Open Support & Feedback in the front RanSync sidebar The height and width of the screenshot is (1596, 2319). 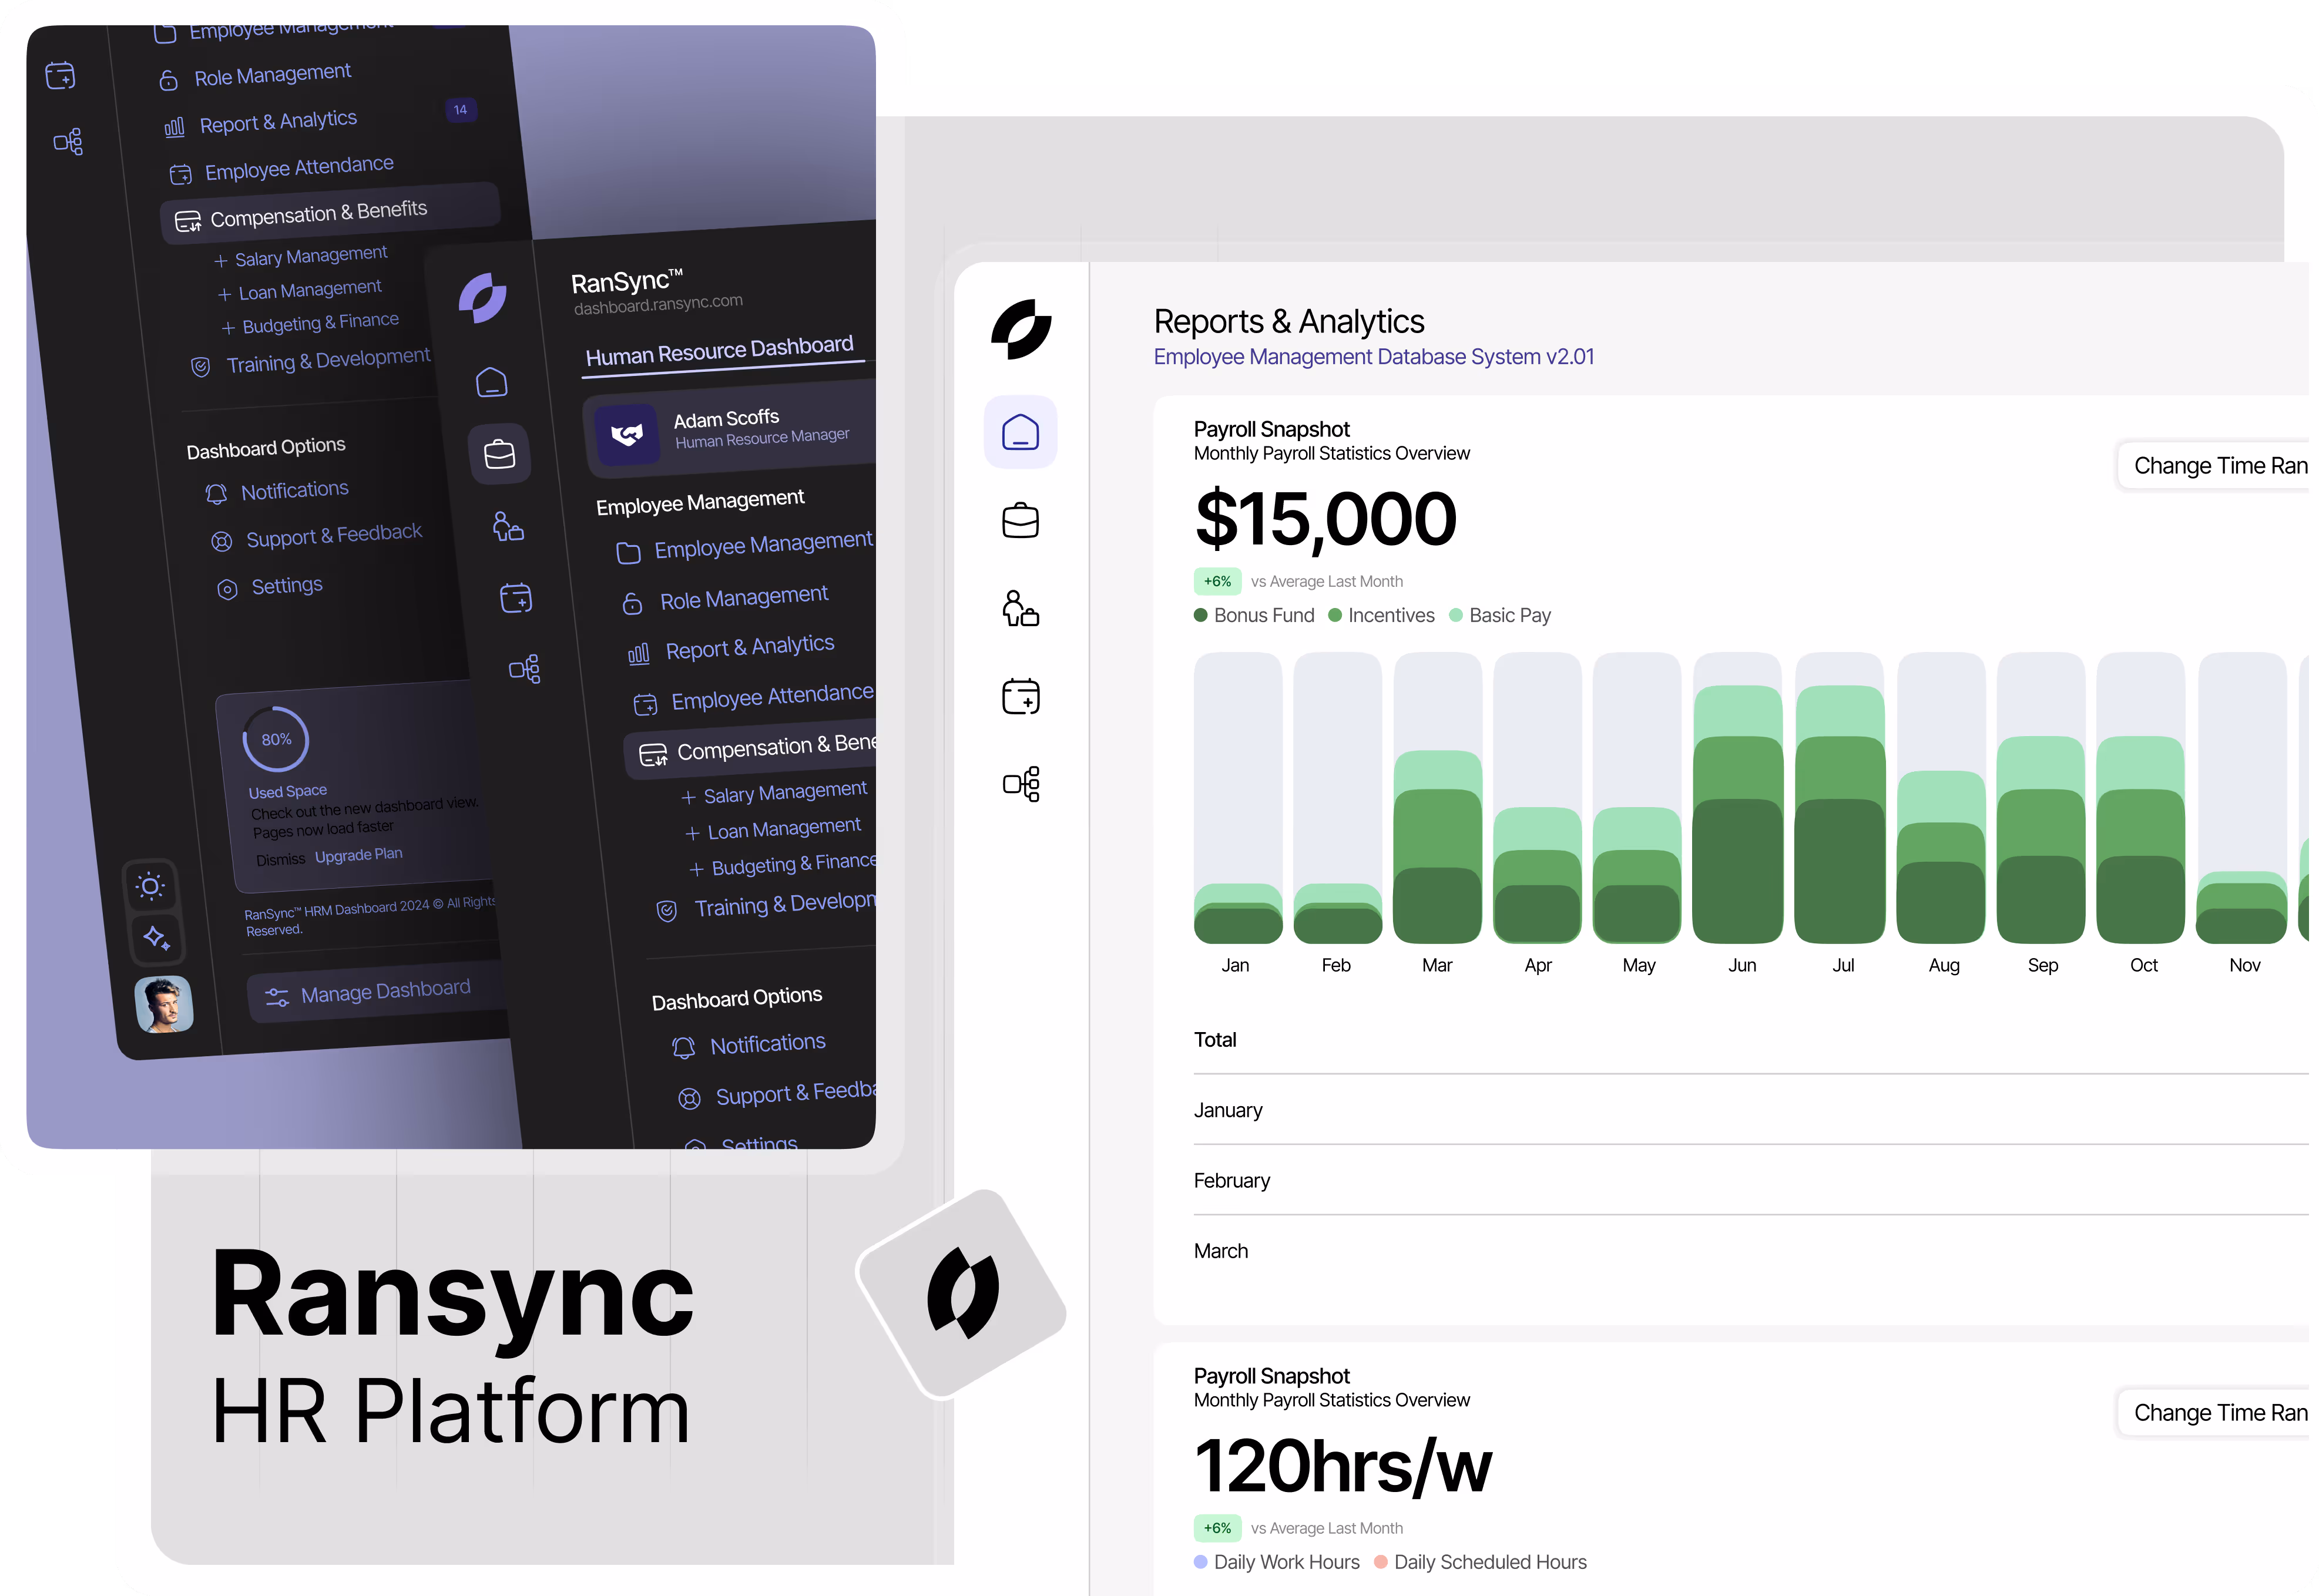pos(777,1094)
